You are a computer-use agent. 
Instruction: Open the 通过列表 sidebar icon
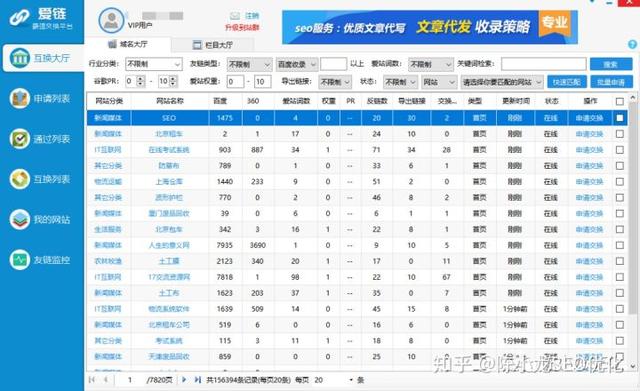click(20, 139)
